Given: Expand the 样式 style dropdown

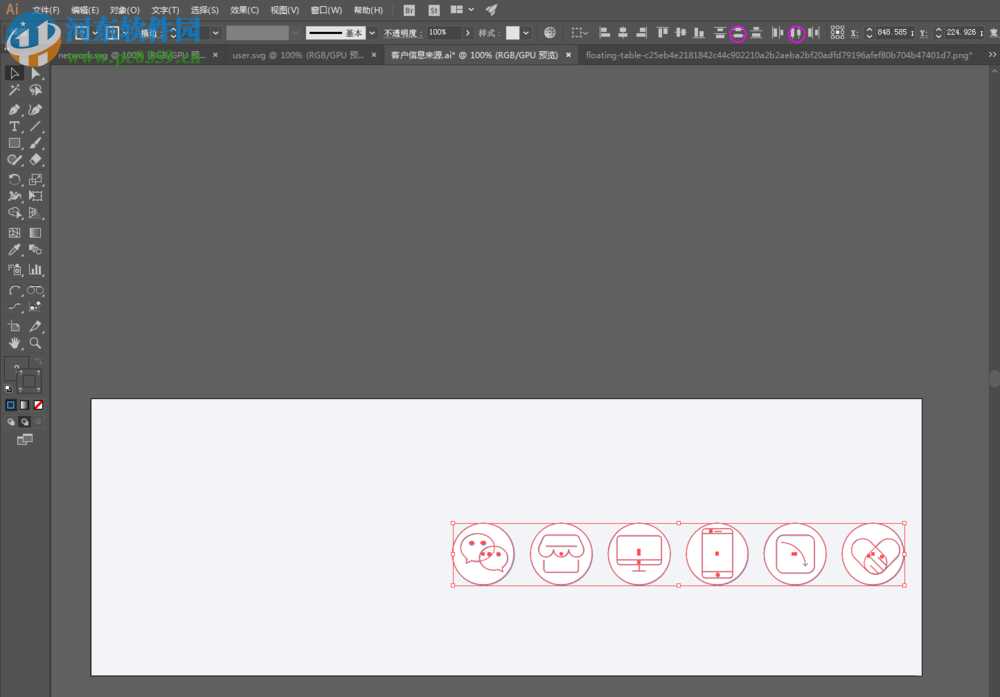Looking at the screenshot, I should coord(526,33).
